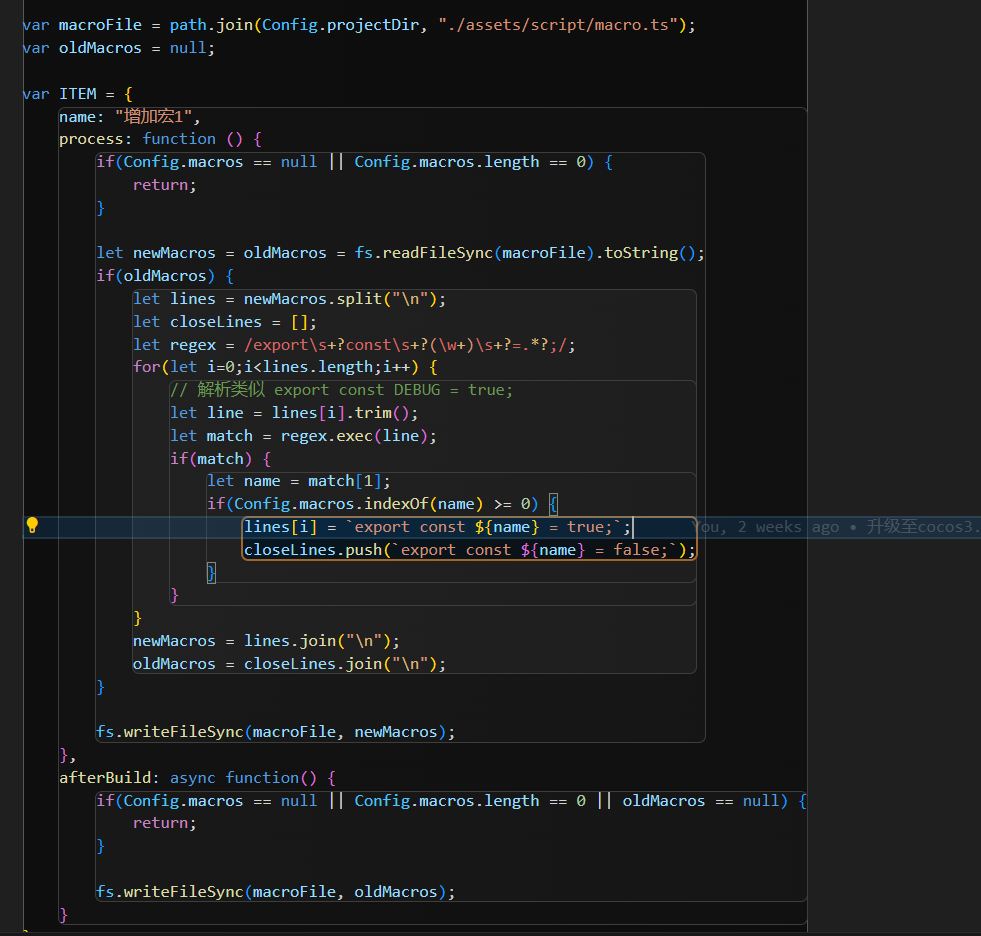Click 'afterBuild: async function()' line
The image size is (981, 936).
198,778
